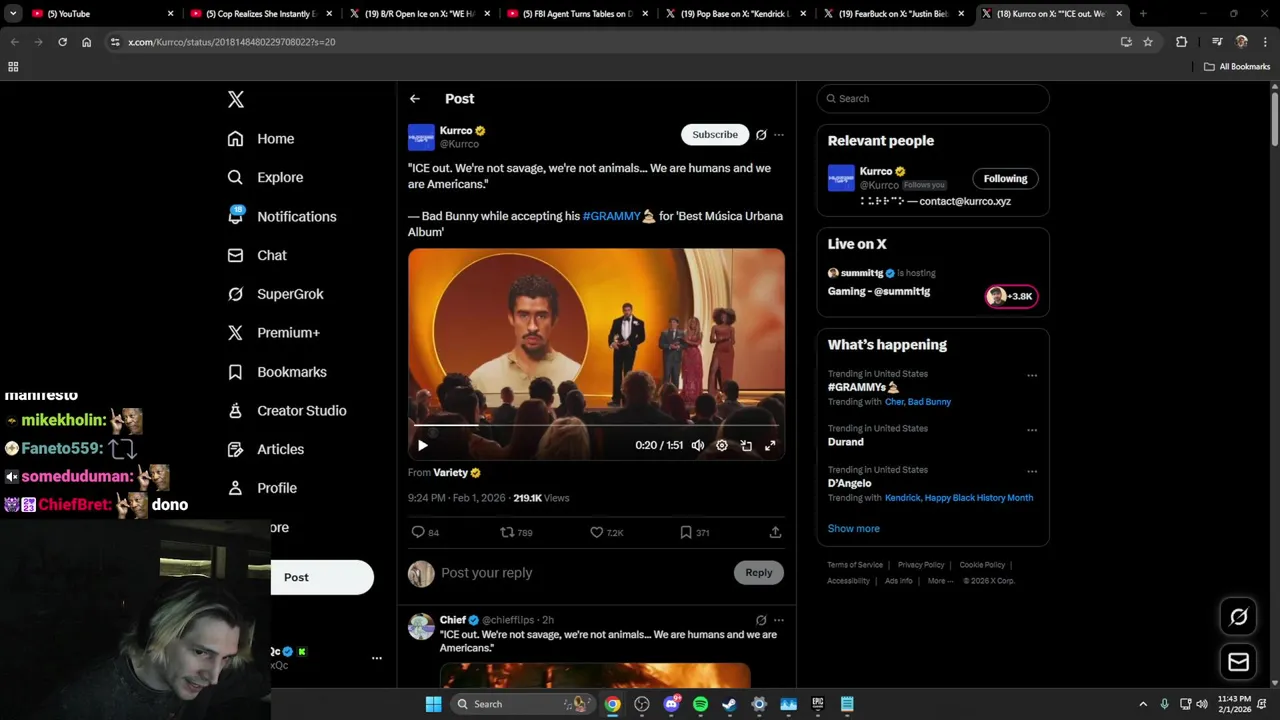
Task: Open Creator Studio in the sidebar
Action: [x=287, y=411]
